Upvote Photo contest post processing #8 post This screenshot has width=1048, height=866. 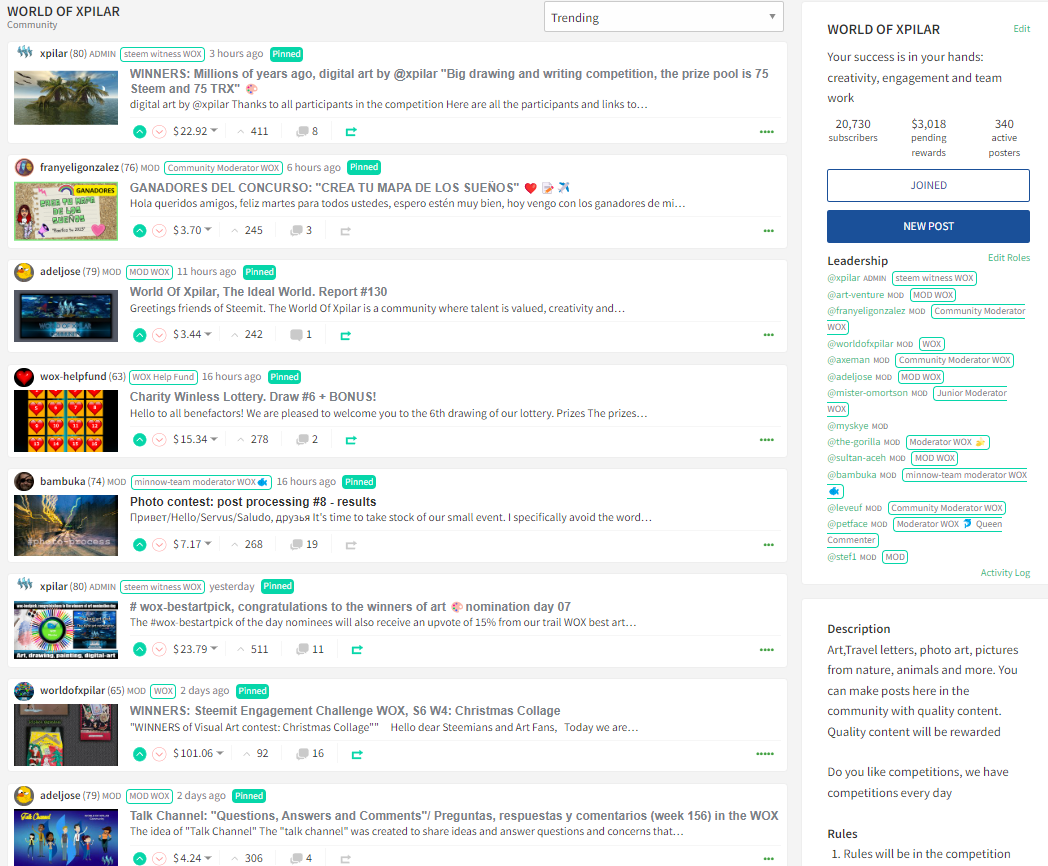coord(139,545)
